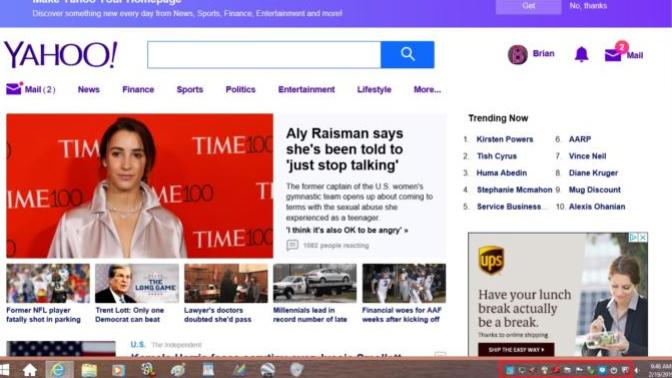Open the Lifestyle section

374,89
